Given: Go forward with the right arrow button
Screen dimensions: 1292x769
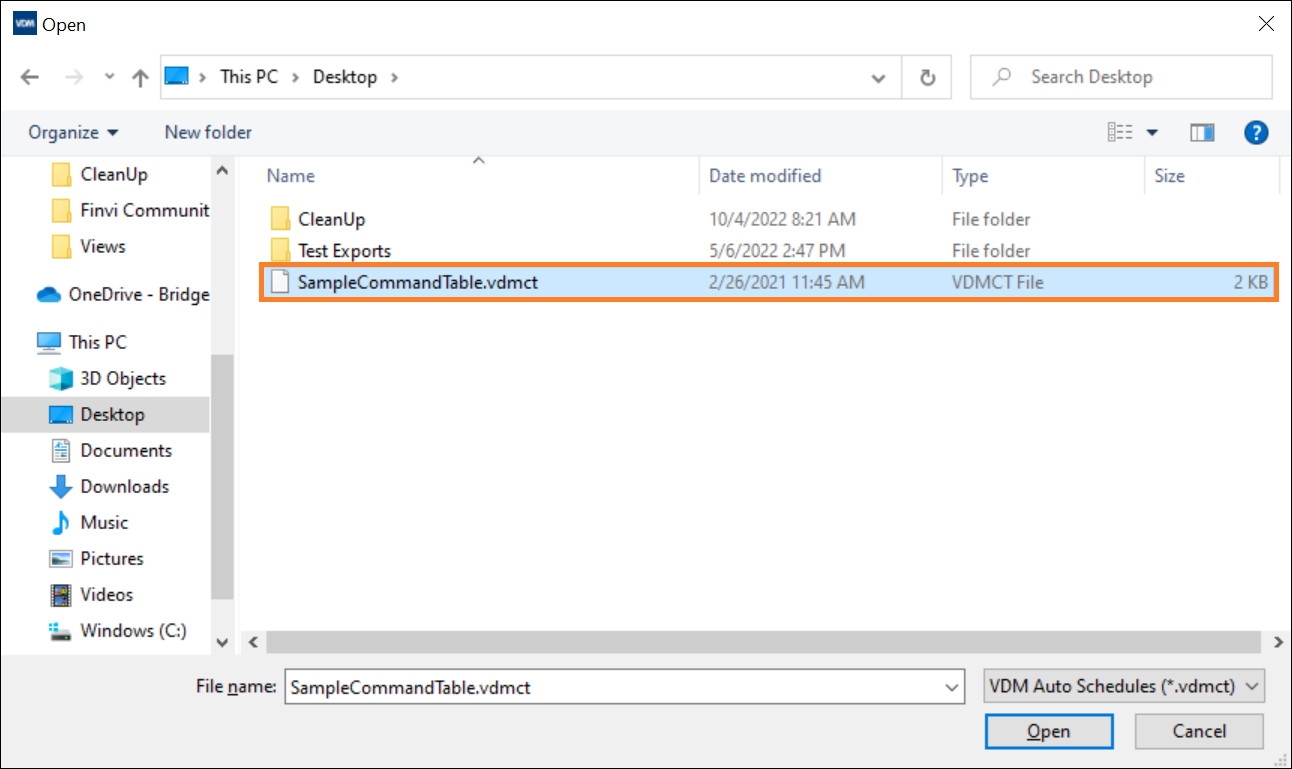Looking at the screenshot, I should [73, 77].
